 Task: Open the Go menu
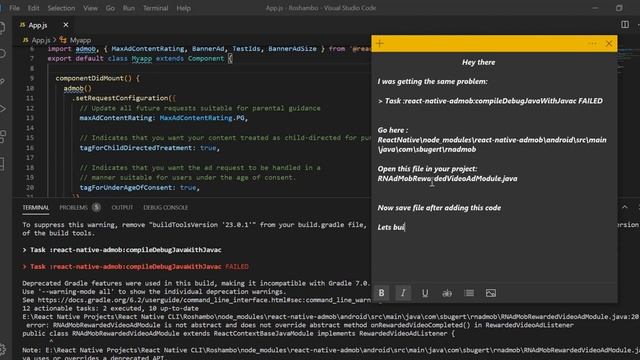click(110, 8)
